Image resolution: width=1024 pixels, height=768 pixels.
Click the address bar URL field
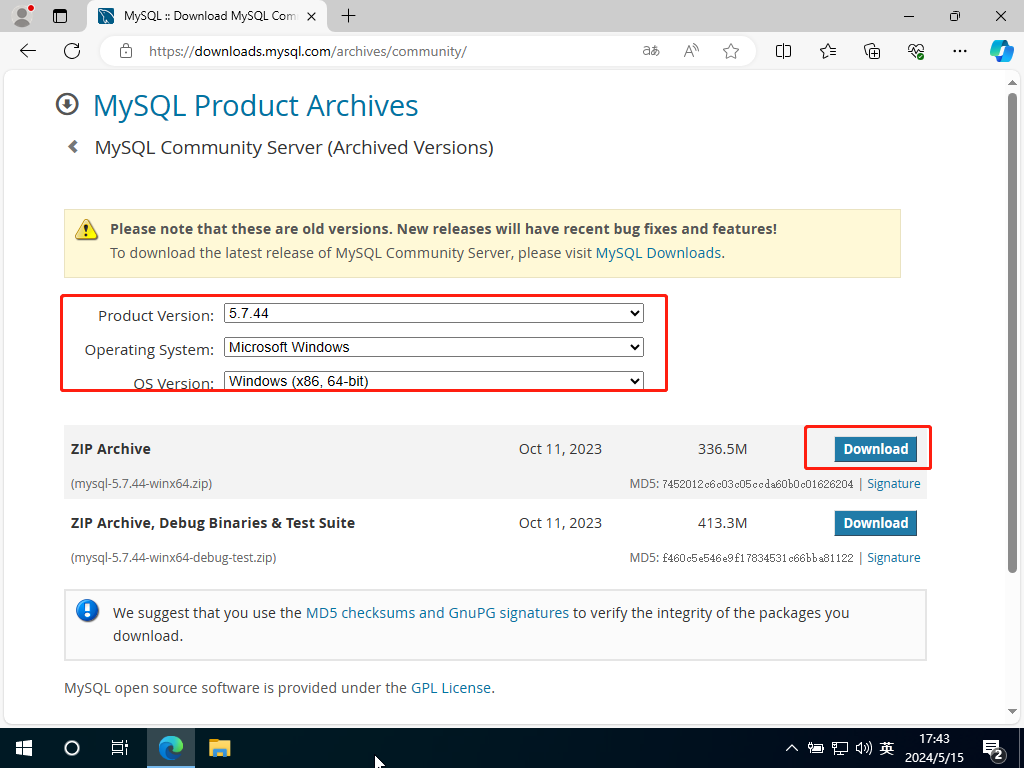click(380, 51)
